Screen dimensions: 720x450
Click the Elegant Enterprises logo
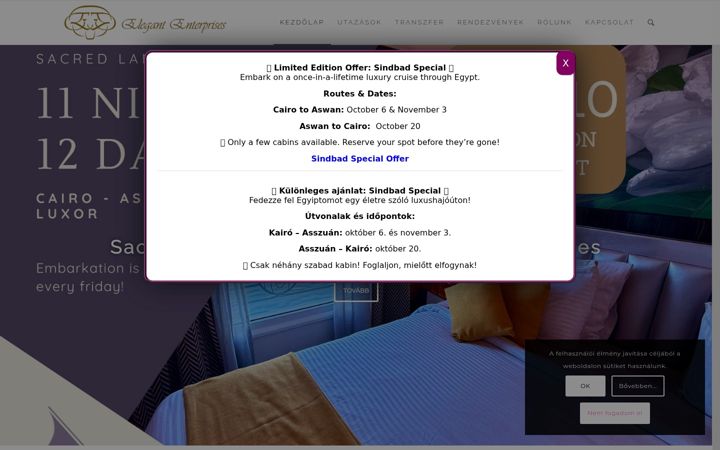click(x=145, y=22)
